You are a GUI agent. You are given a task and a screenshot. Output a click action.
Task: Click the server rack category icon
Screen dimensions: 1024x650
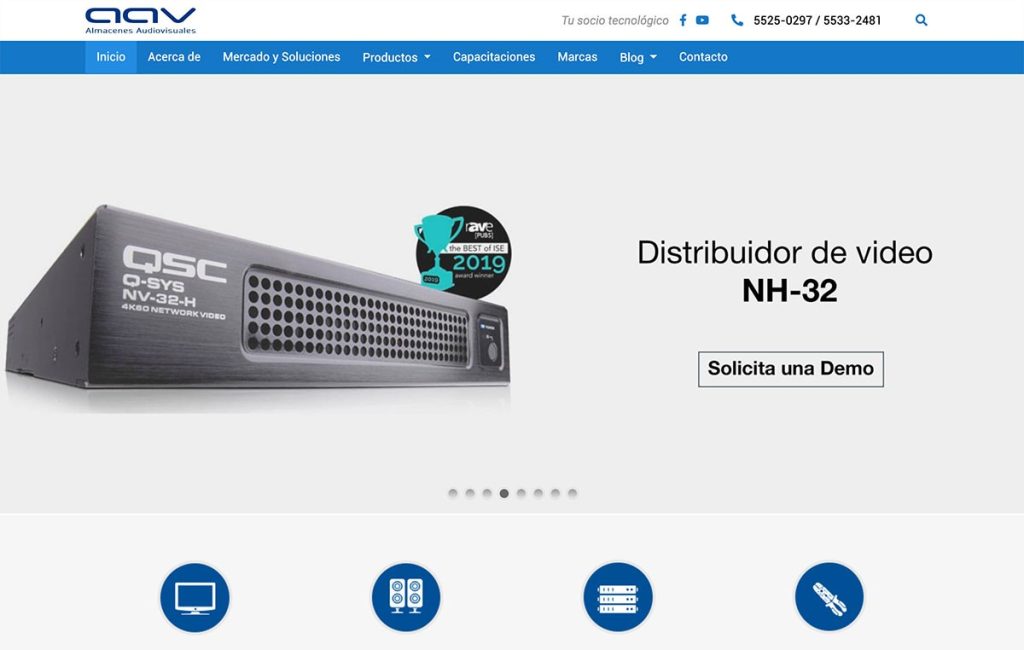pyautogui.click(x=619, y=596)
